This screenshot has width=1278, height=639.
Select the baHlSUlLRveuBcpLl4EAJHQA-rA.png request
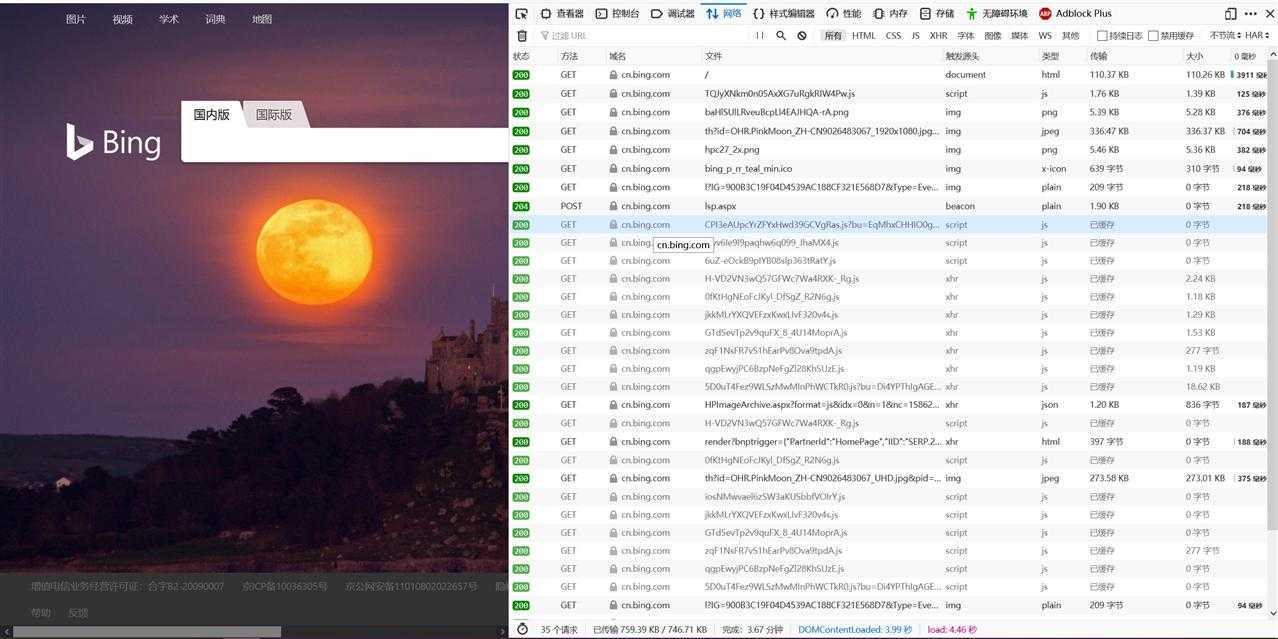[889, 112]
